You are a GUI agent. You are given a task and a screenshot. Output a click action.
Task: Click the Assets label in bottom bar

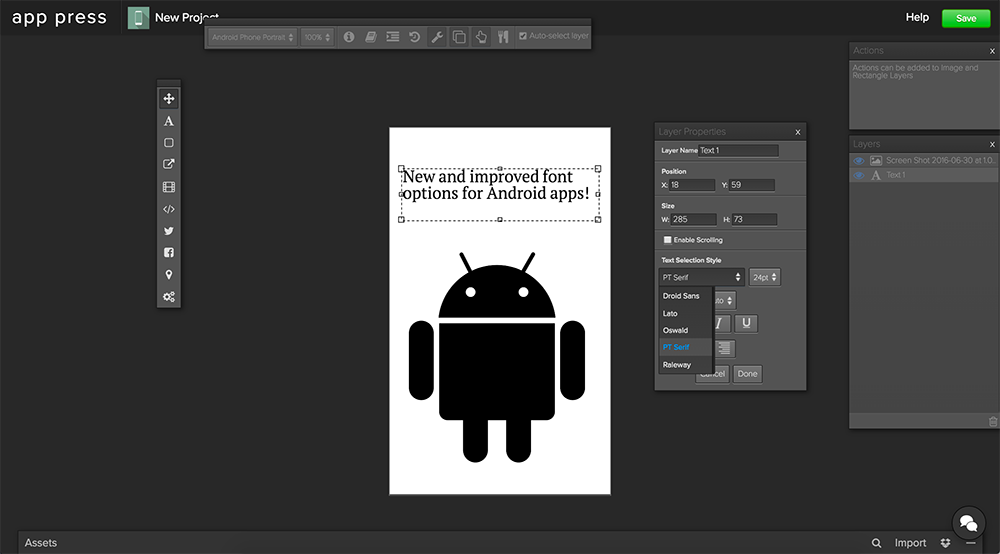pos(41,543)
